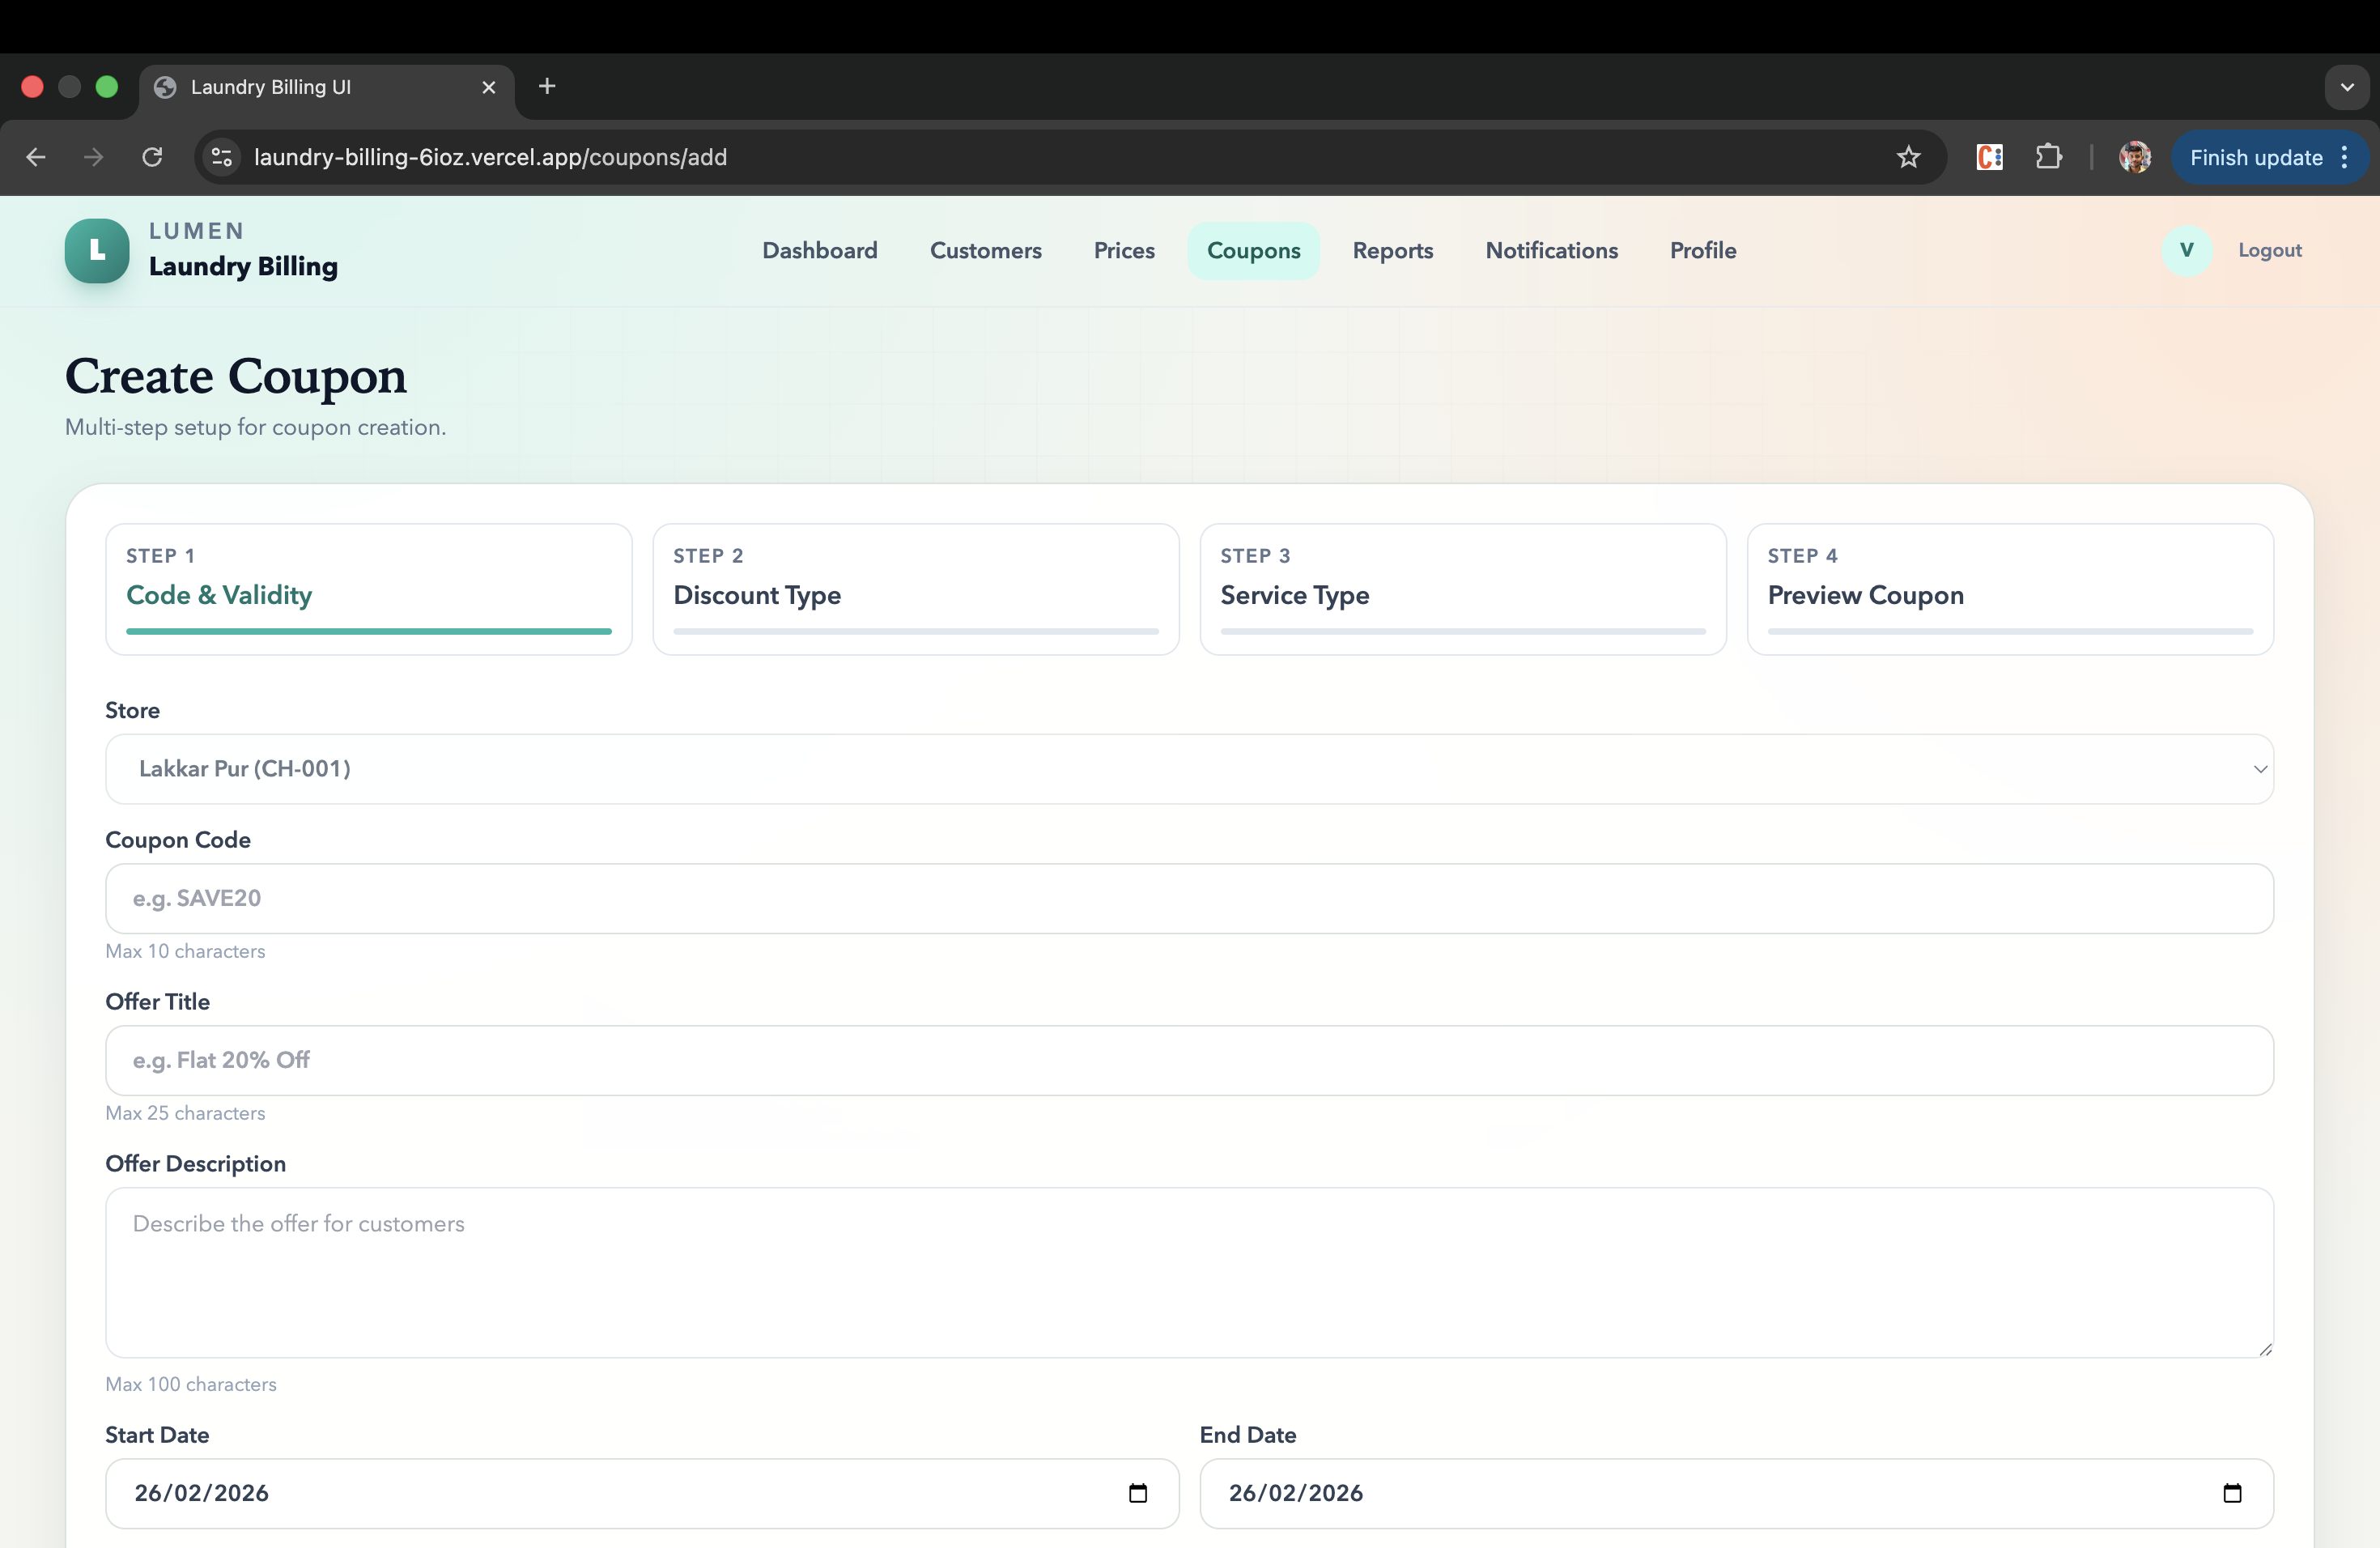Open the browser extensions puzzle icon
This screenshot has width=2380, height=1548.
[2048, 157]
